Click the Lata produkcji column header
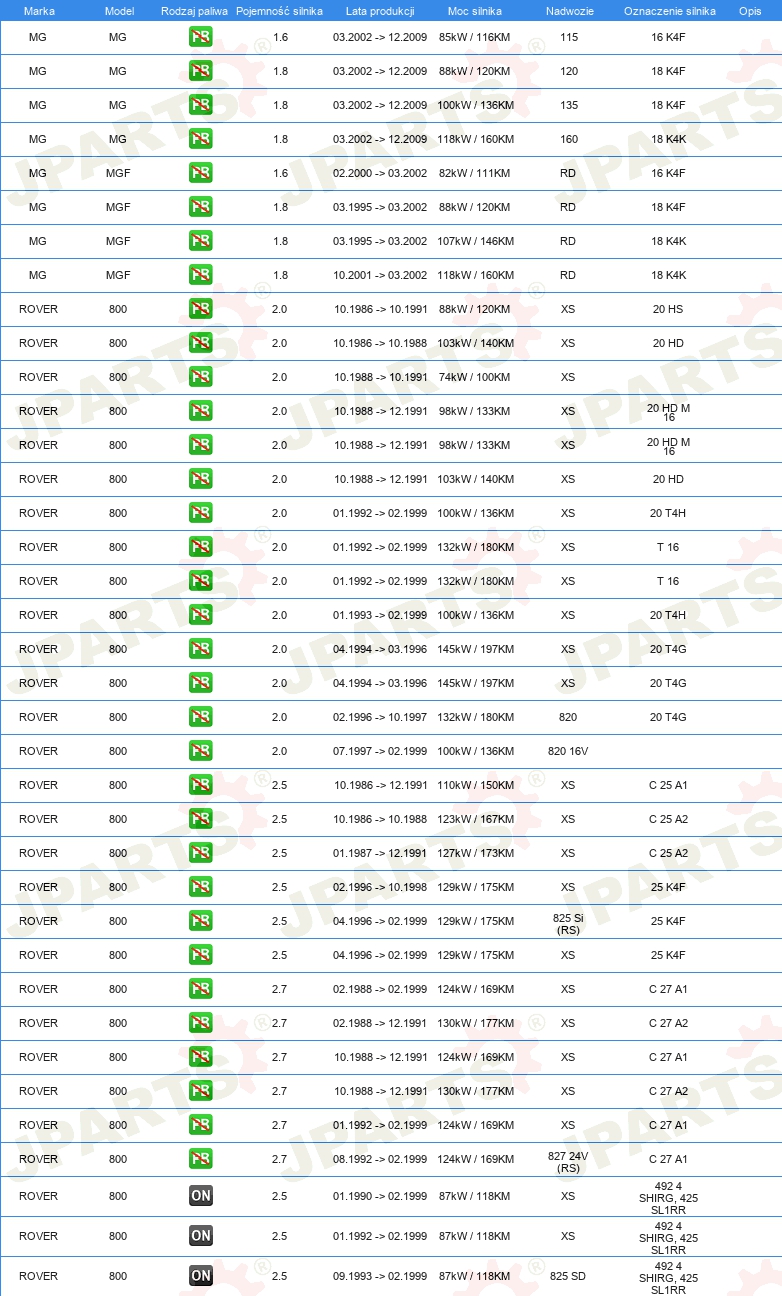782x1296 pixels. click(x=380, y=11)
